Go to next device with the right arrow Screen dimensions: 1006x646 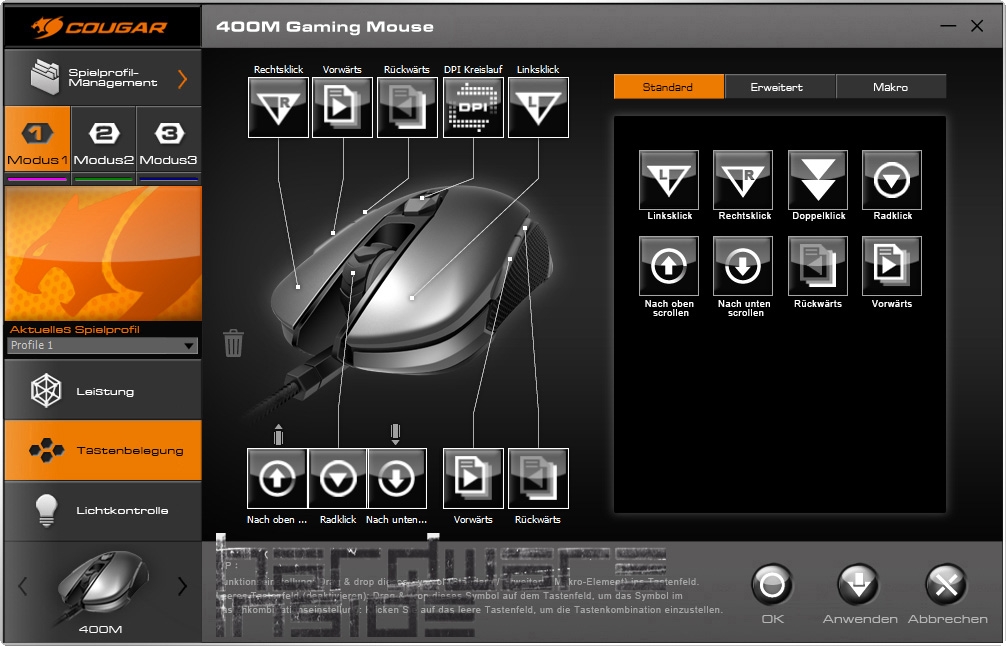[182, 586]
